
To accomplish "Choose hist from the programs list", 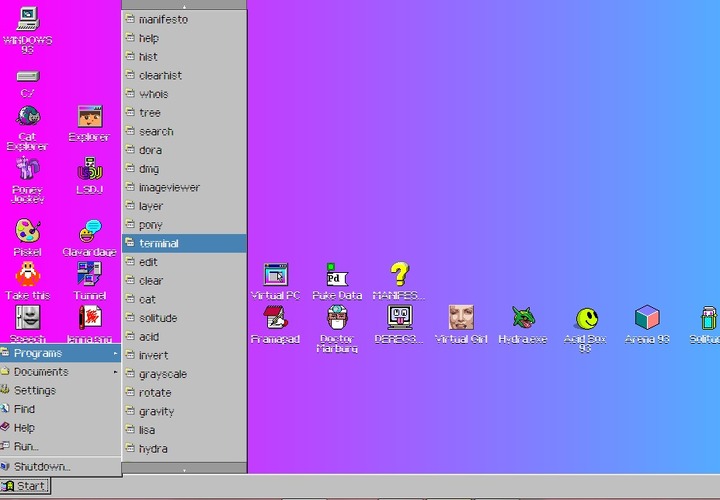I will point(184,56).
